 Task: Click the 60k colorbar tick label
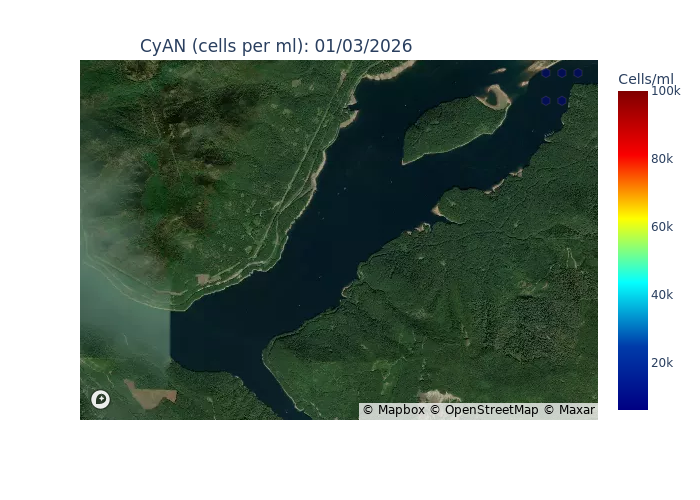tap(662, 227)
